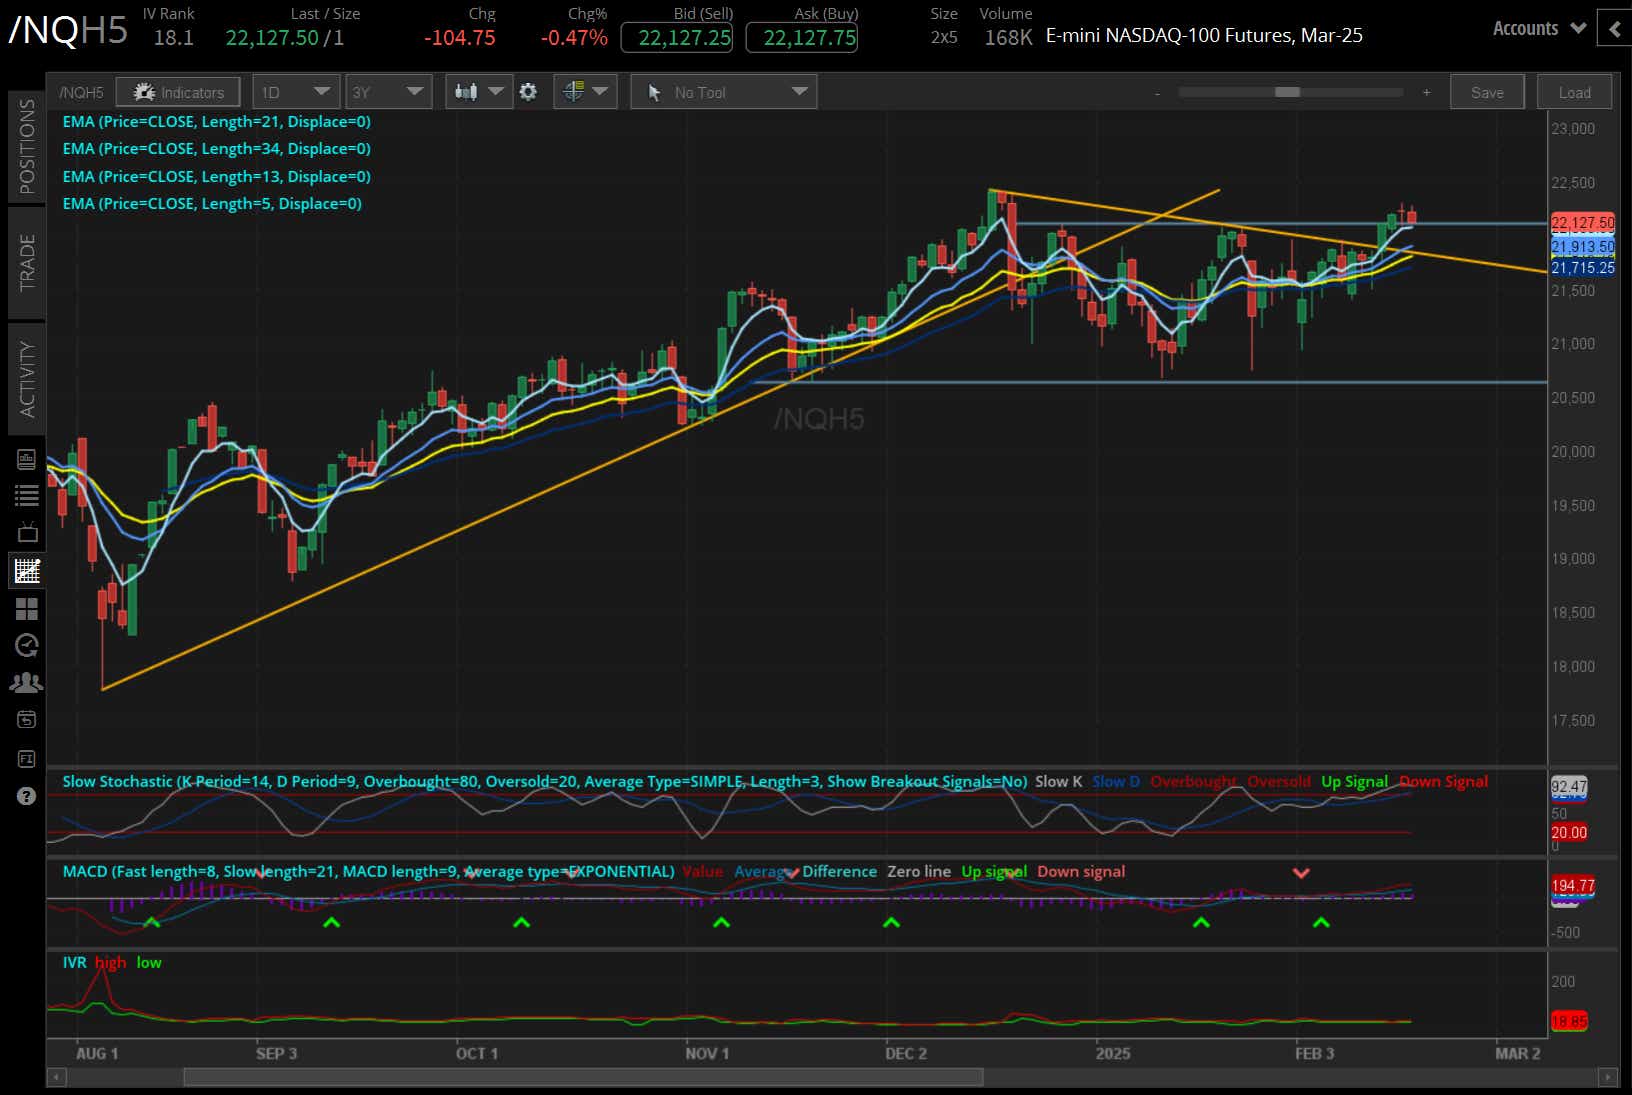Collapse the Accounts panel with right chevron

(1614, 29)
